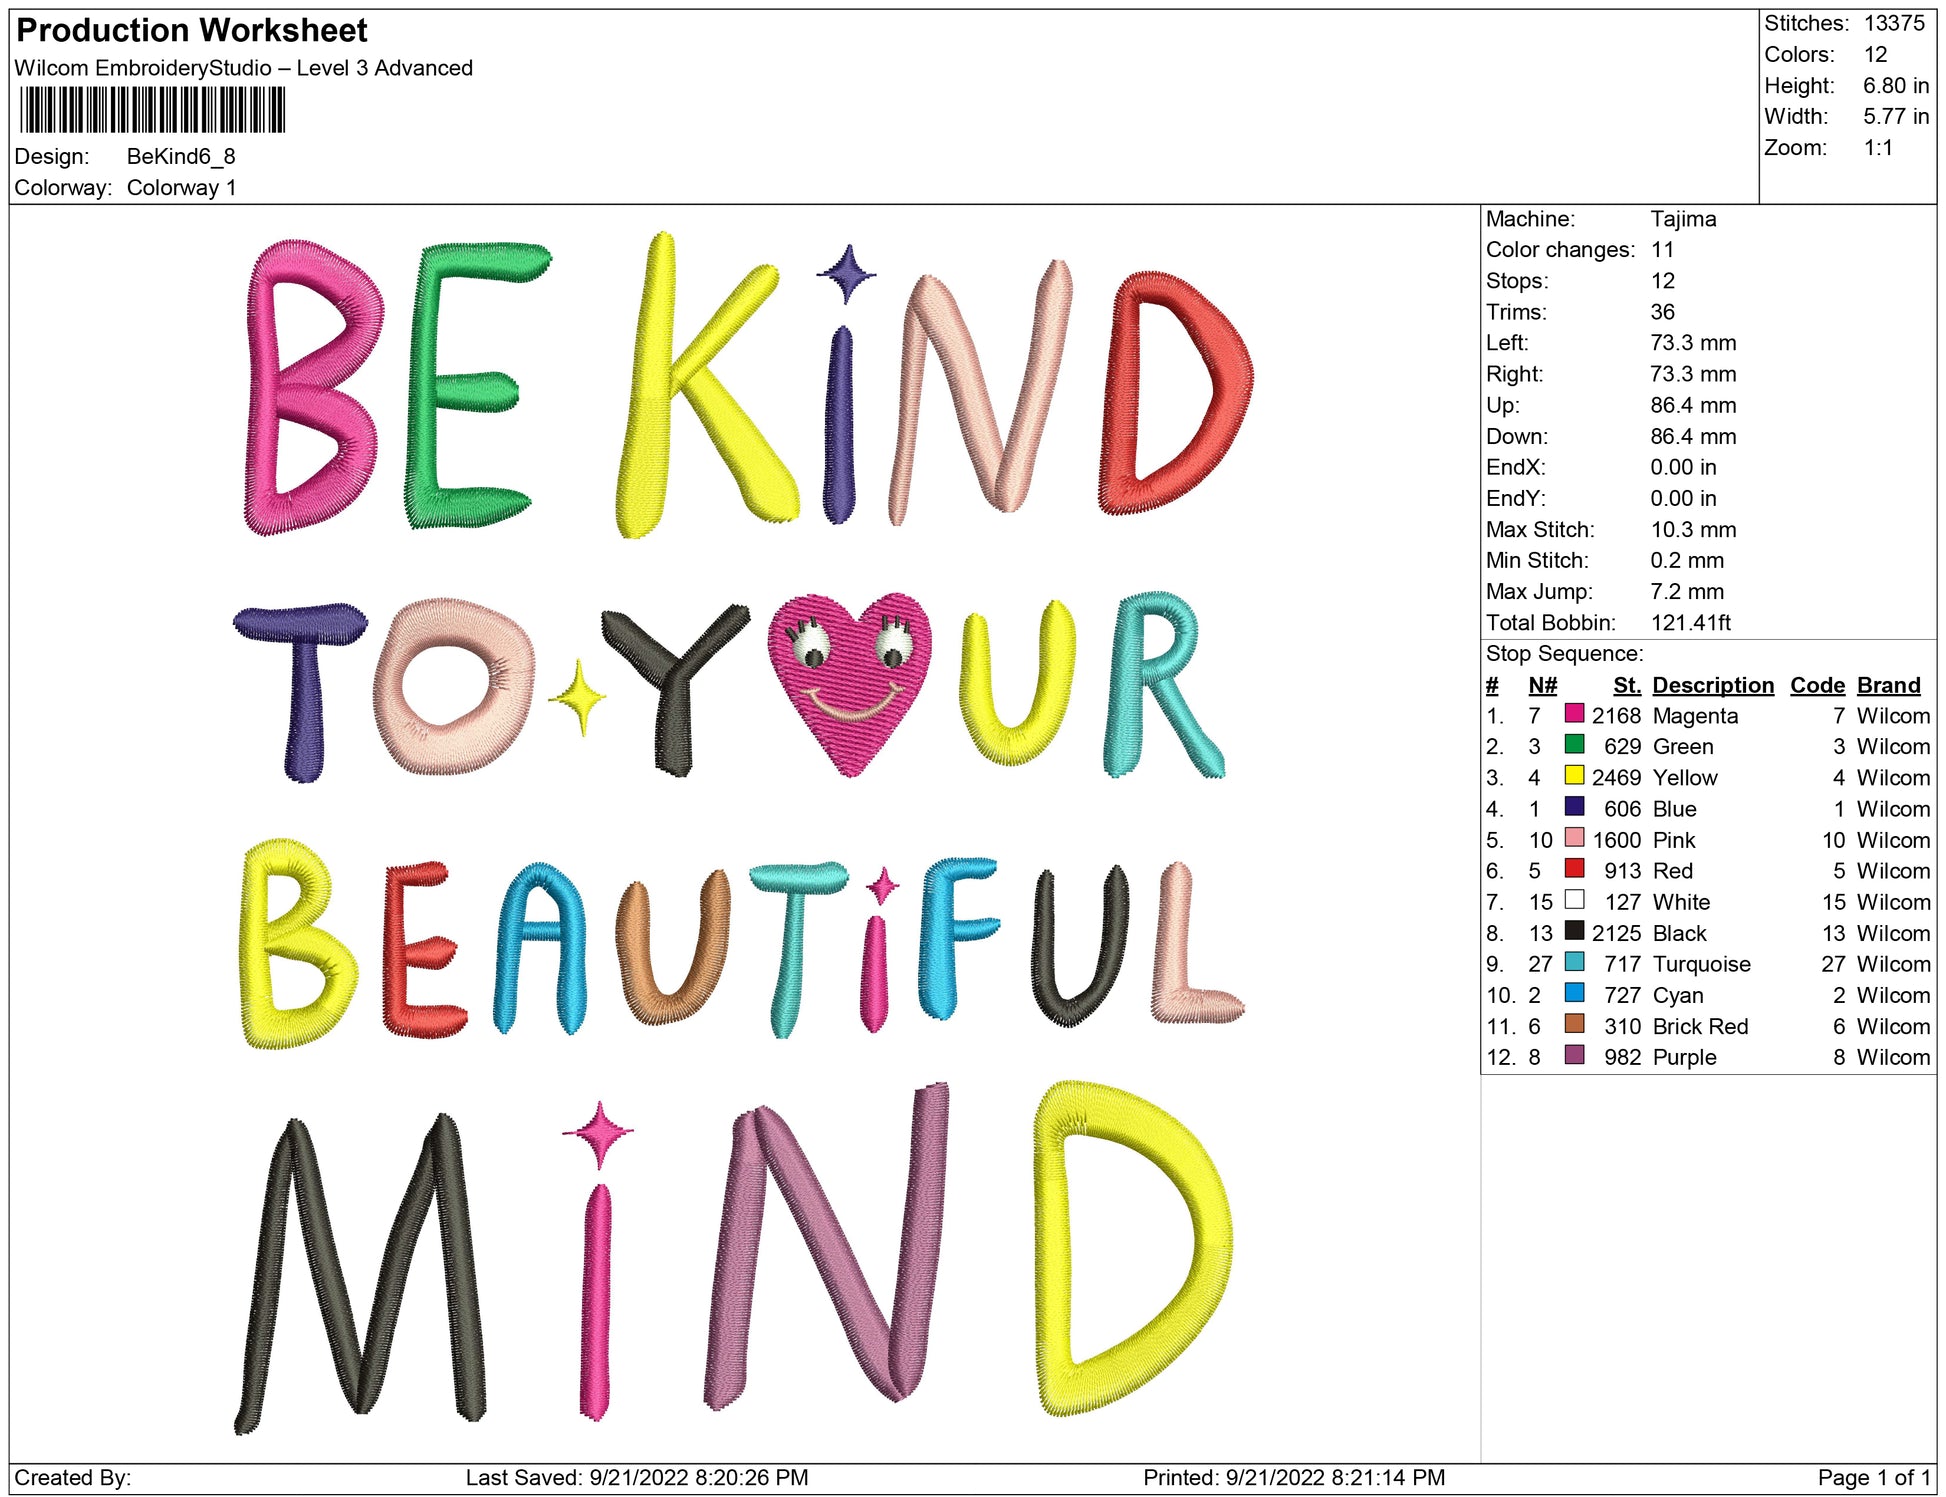
Task: Select the Yellow thread color swatch
Action: point(1573,776)
